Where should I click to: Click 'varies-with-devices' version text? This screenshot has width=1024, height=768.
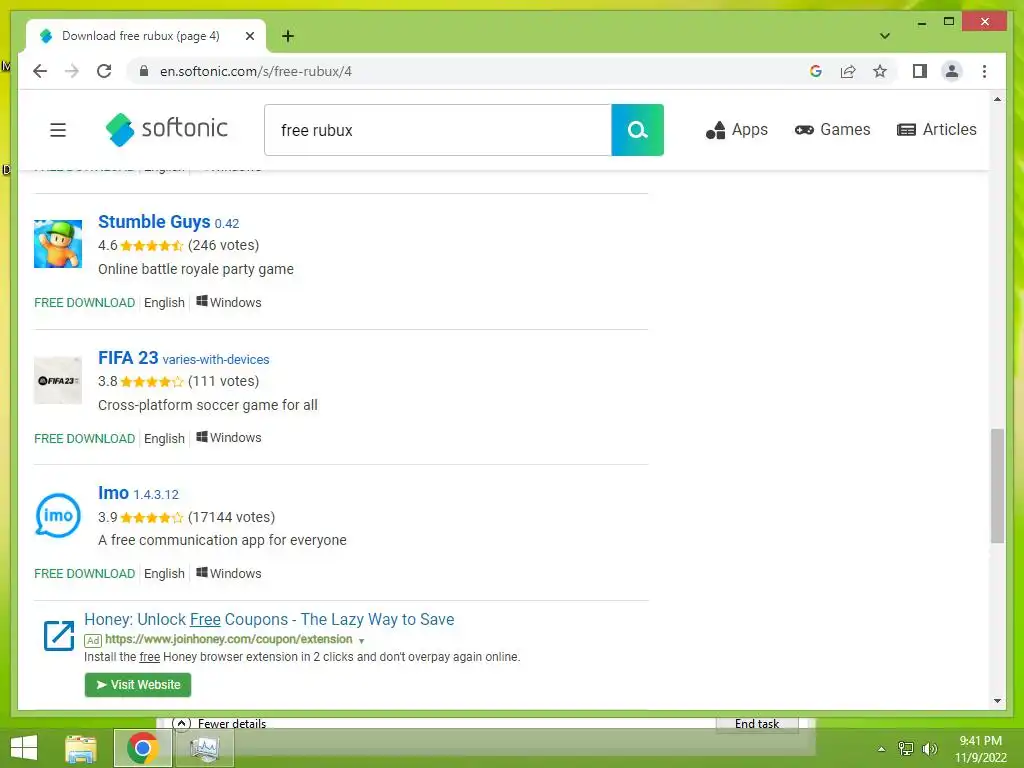(216, 359)
